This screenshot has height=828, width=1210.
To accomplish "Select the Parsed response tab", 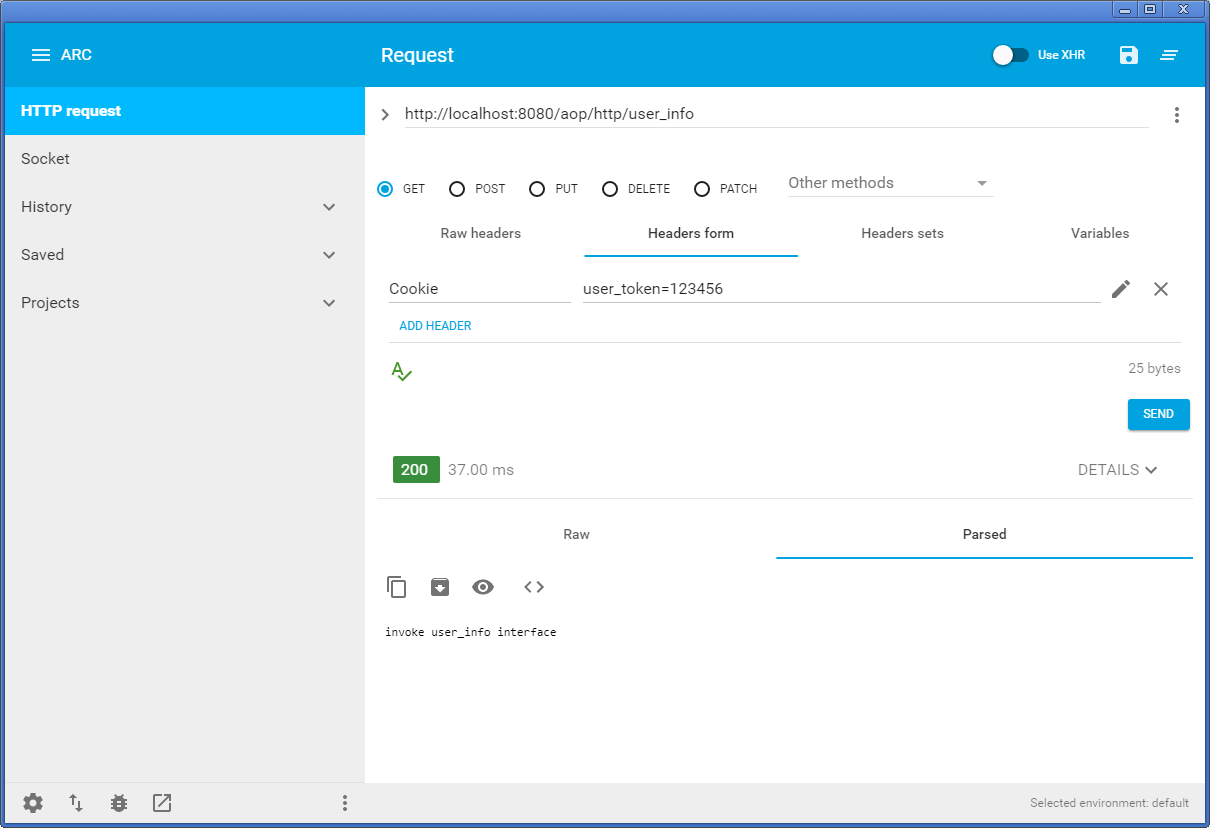I will 985,535.
